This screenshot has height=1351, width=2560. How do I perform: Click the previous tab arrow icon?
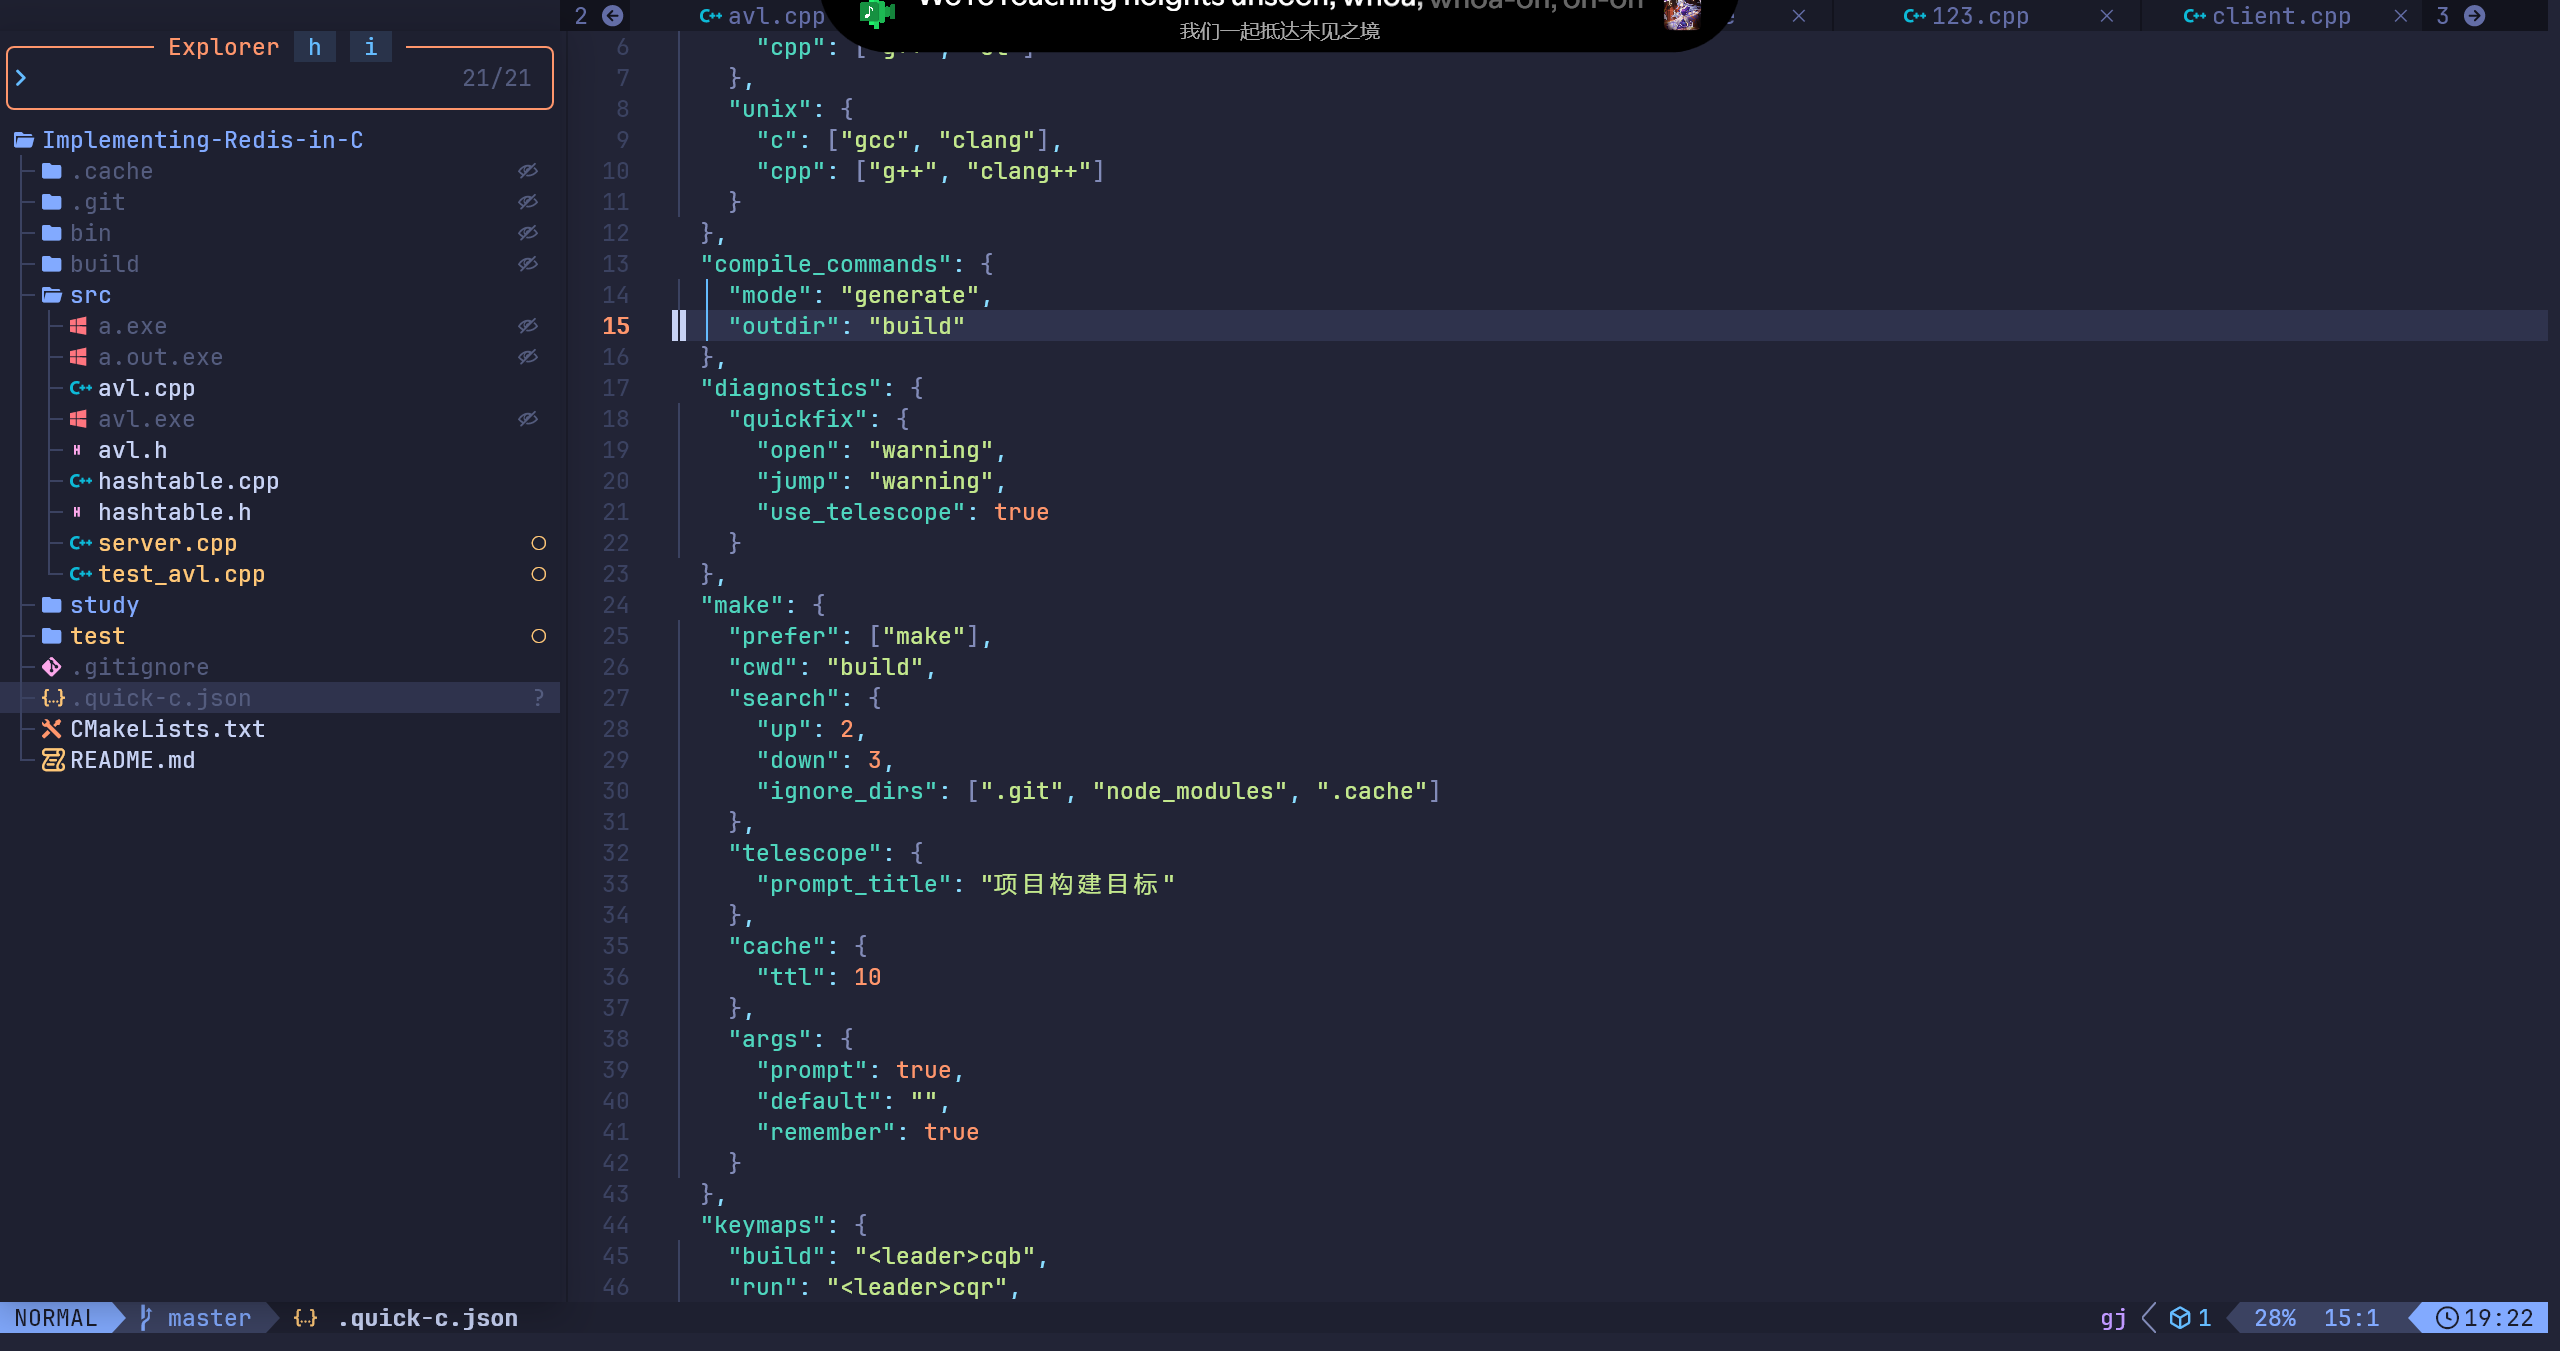pos(613,16)
